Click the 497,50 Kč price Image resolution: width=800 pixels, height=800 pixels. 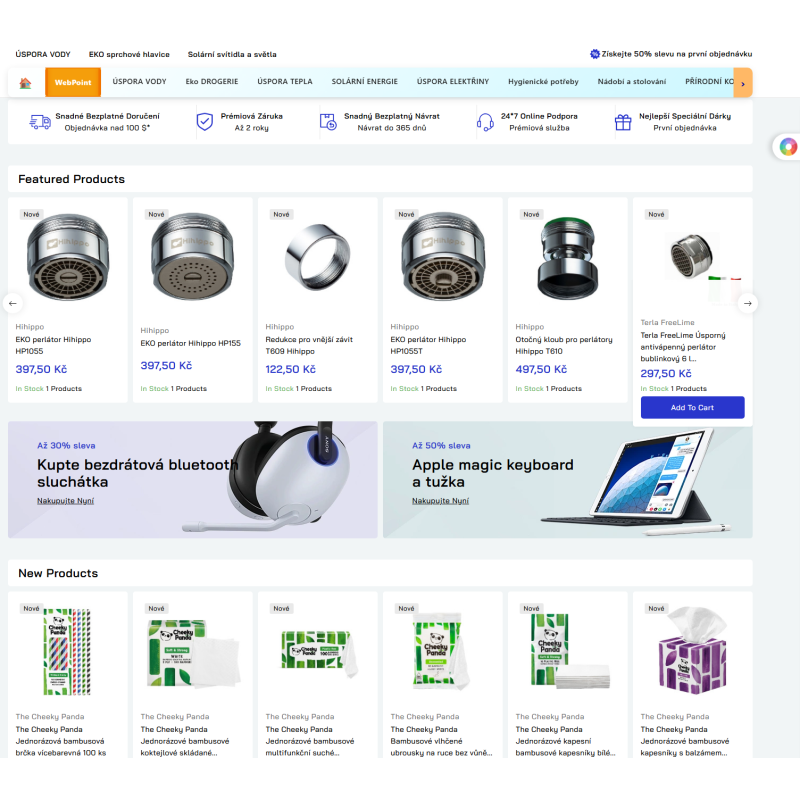541,369
